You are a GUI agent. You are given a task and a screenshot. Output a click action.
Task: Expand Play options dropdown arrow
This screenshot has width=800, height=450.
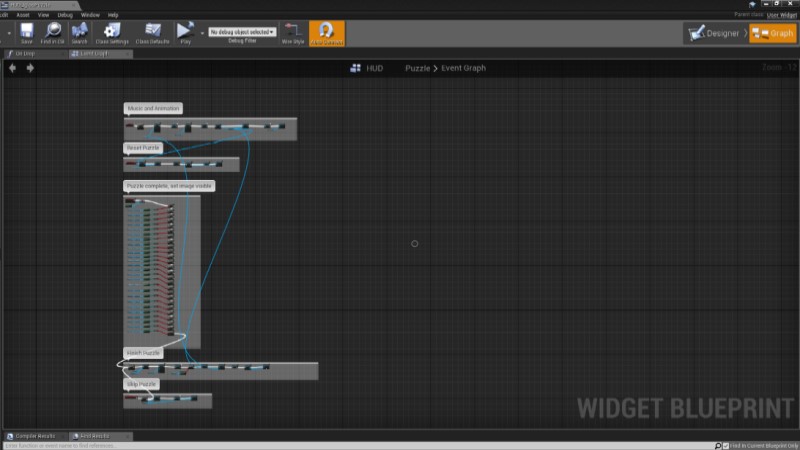[202, 33]
